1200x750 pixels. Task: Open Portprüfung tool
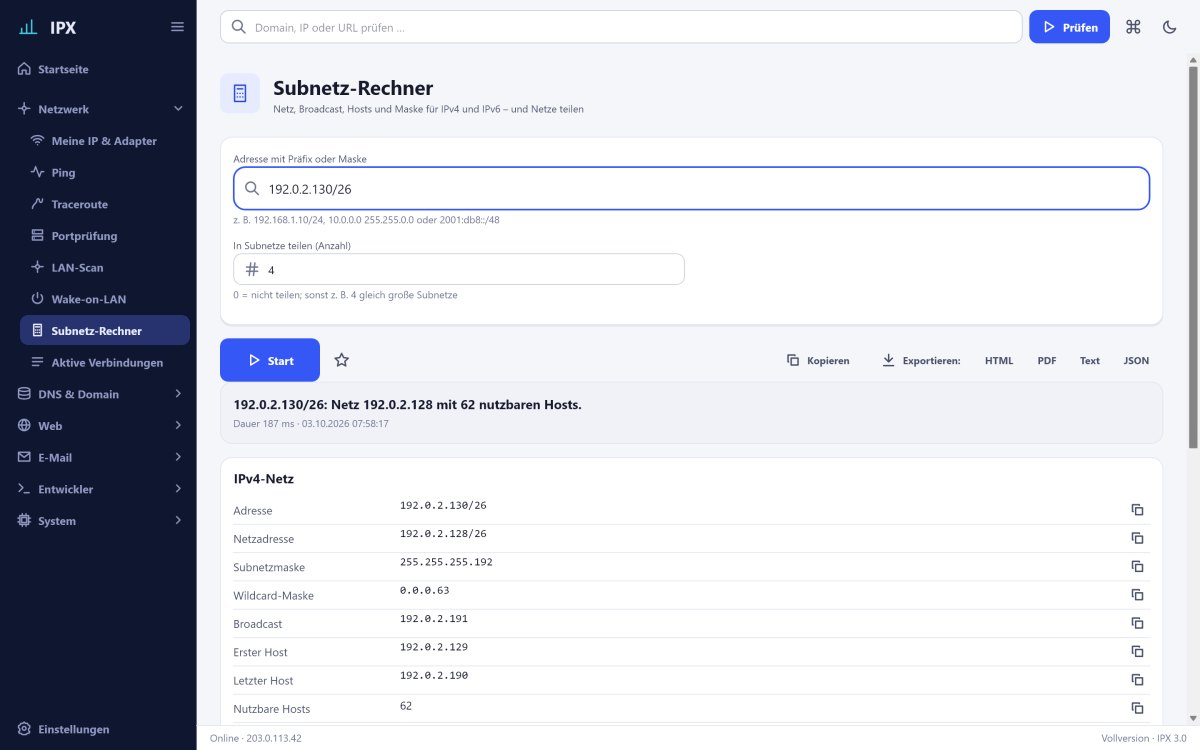pyautogui.click(x=105, y=236)
